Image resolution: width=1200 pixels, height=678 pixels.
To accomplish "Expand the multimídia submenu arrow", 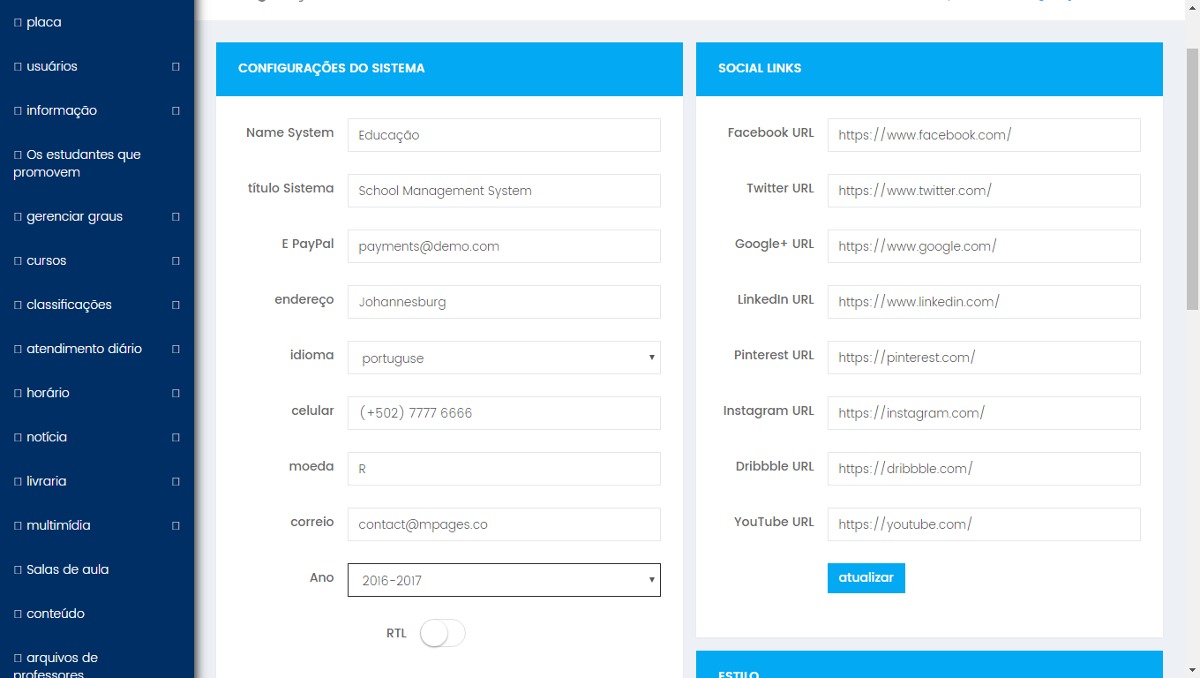I will click(176, 525).
